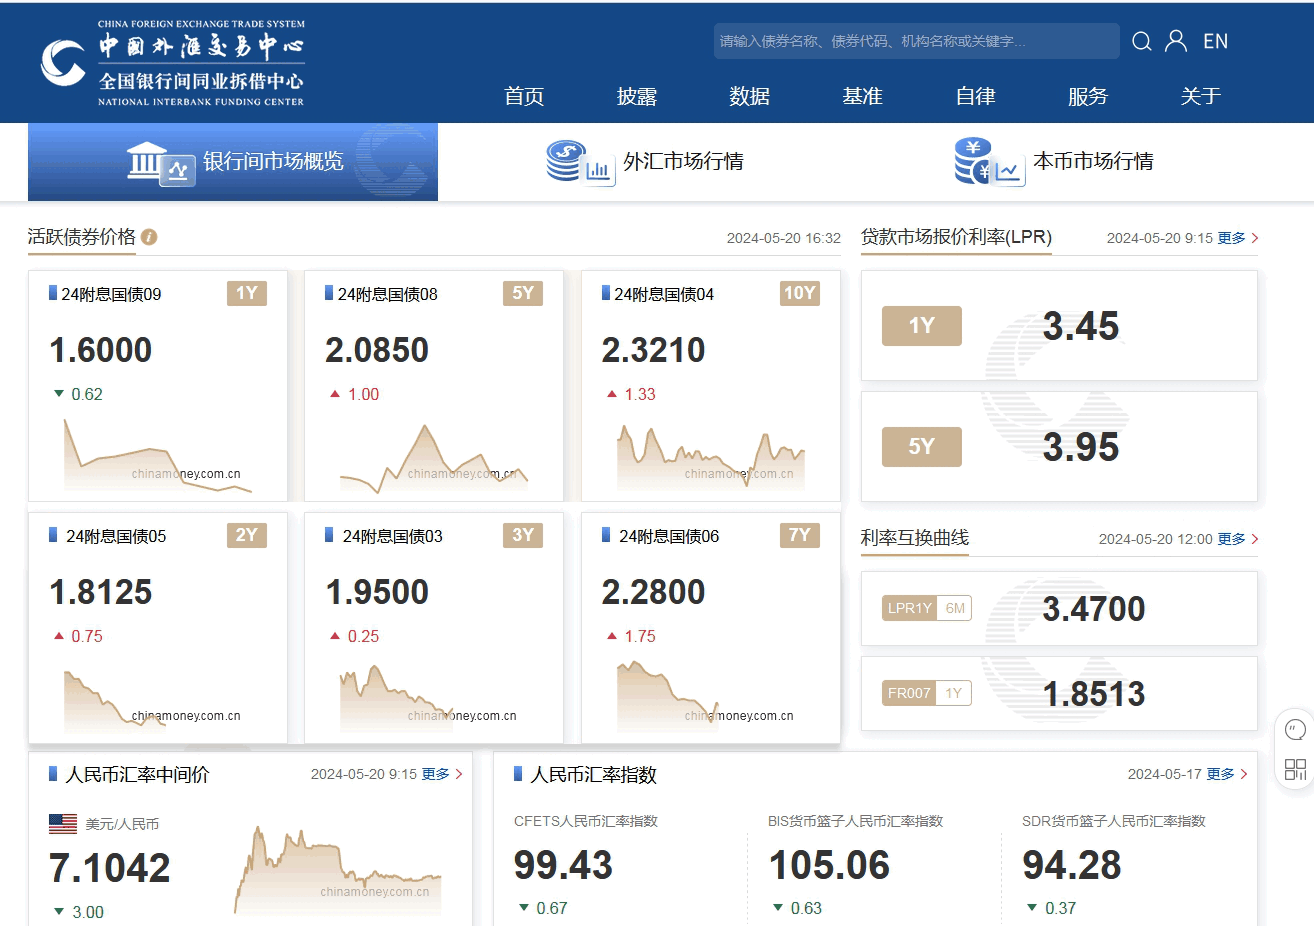Screen dimensions: 1314x926
Task: Click the BIS货币篮子人民币汇率指数 label
Action: (856, 821)
